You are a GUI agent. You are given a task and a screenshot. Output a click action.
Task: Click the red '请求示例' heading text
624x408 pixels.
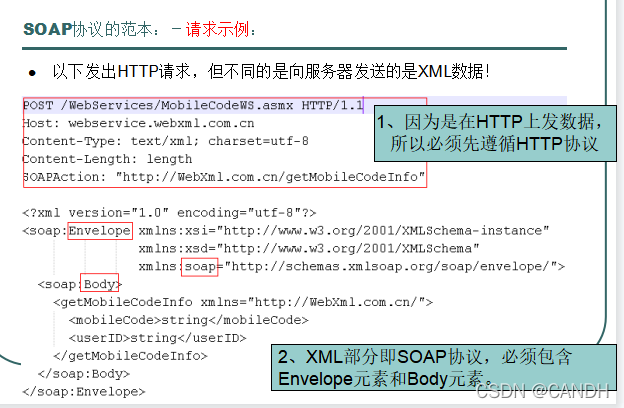220,29
